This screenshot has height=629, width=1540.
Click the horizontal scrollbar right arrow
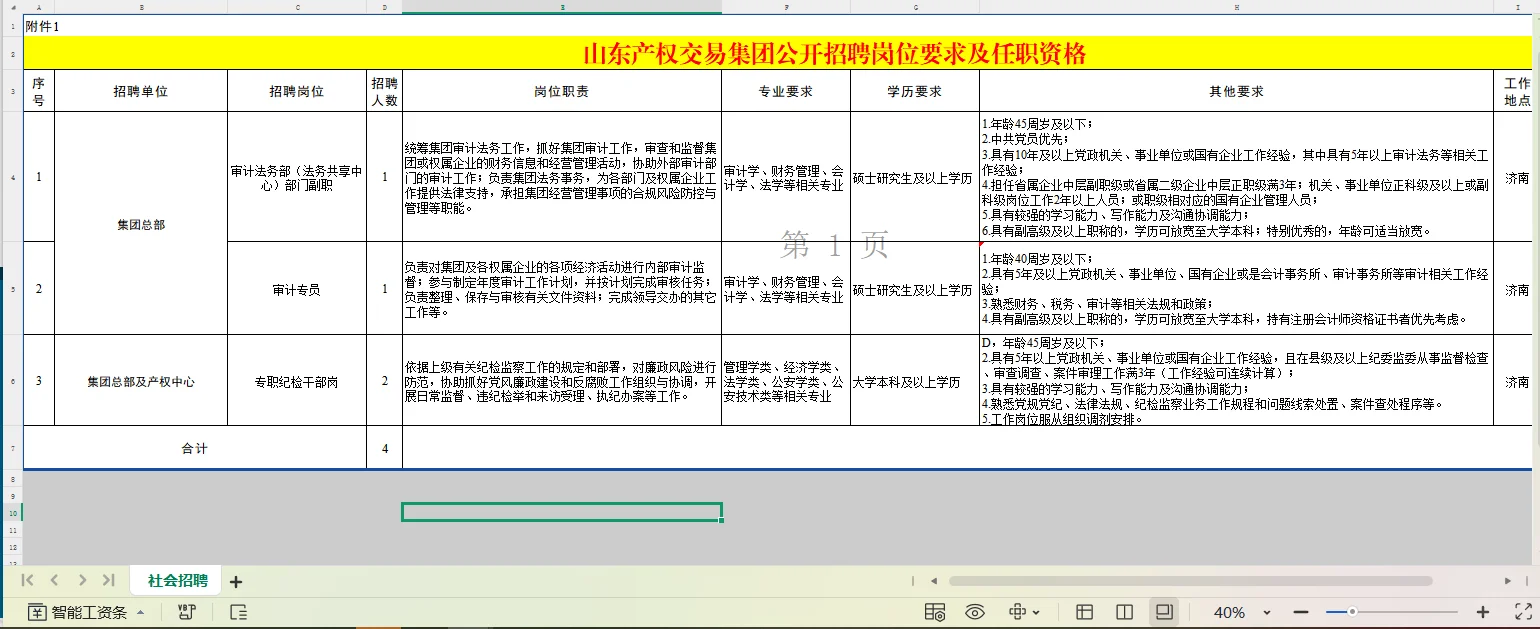1508,580
